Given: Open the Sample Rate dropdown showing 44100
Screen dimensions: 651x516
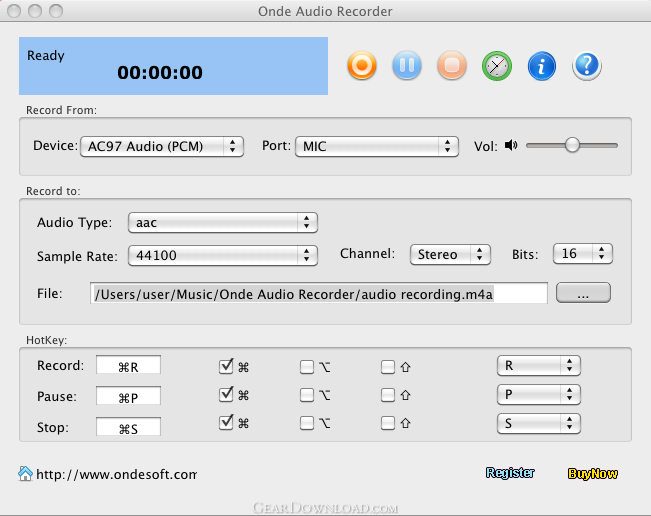Looking at the screenshot, I should pyautogui.click(x=223, y=255).
